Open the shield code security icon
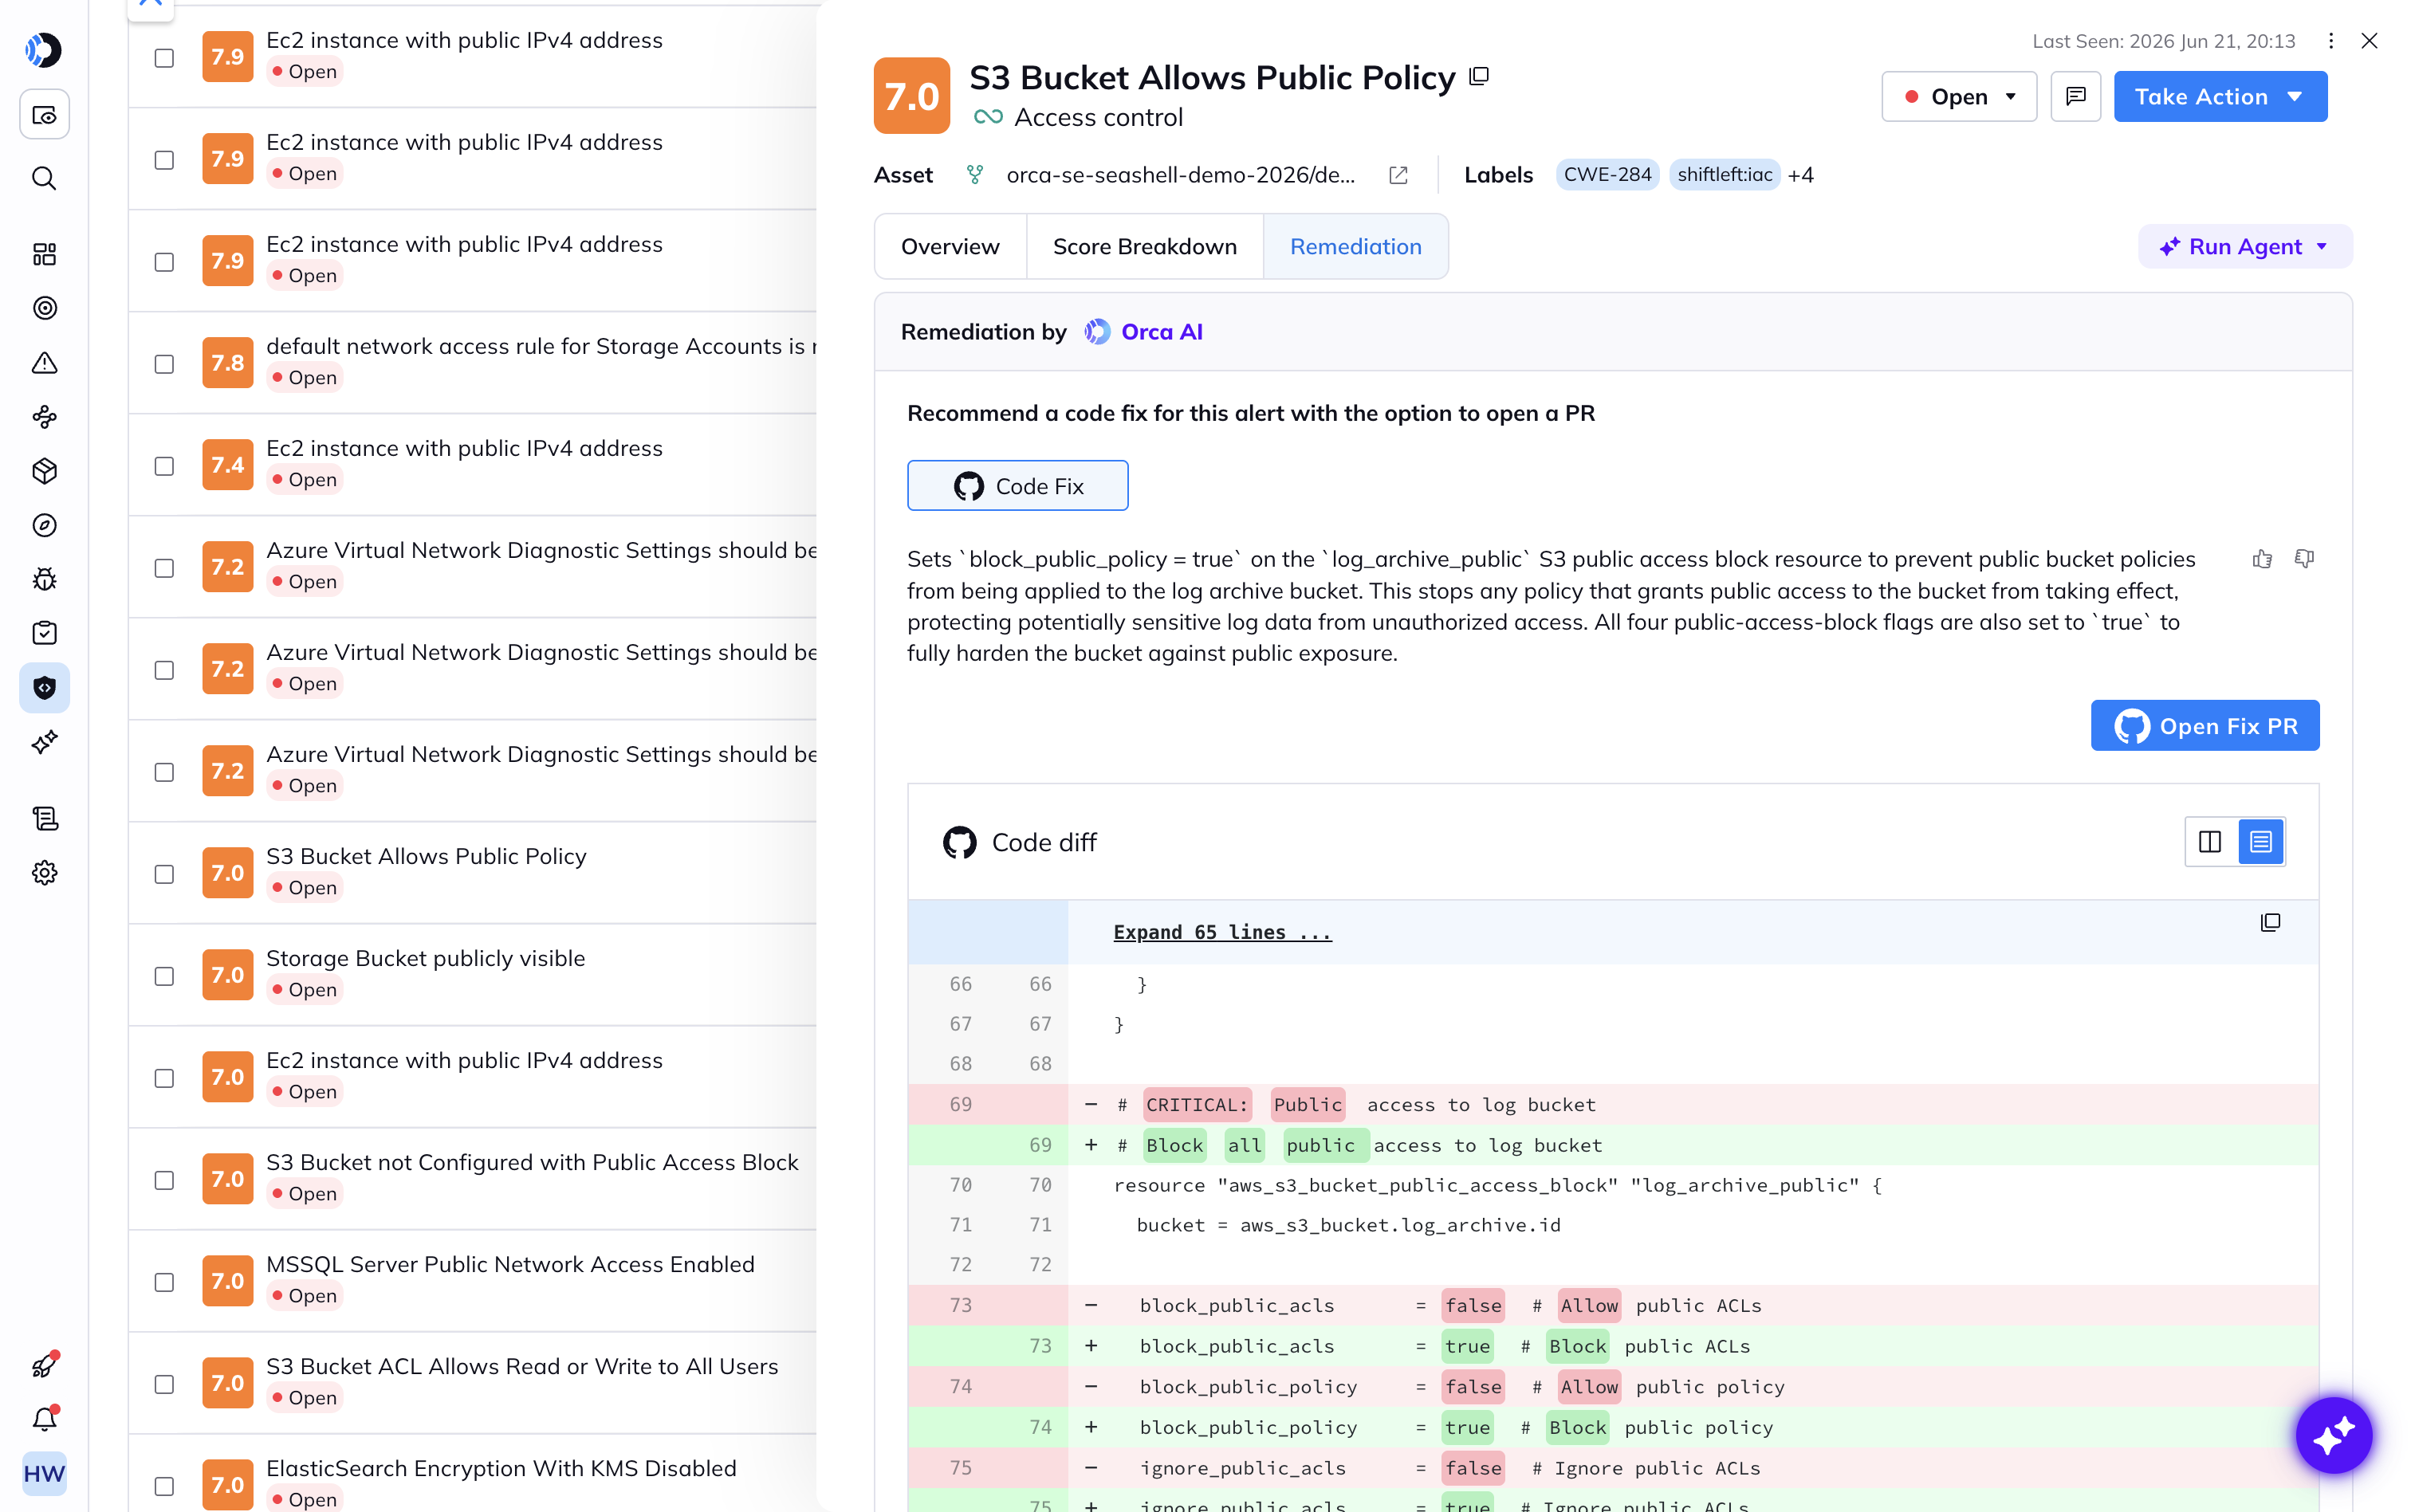 pyautogui.click(x=44, y=688)
